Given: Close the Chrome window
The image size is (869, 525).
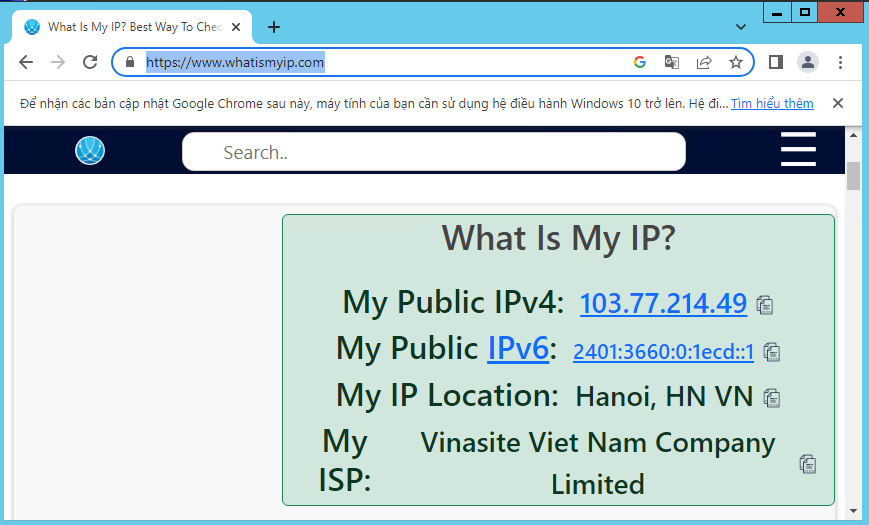Looking at the screenshot, I should [840, 12].
